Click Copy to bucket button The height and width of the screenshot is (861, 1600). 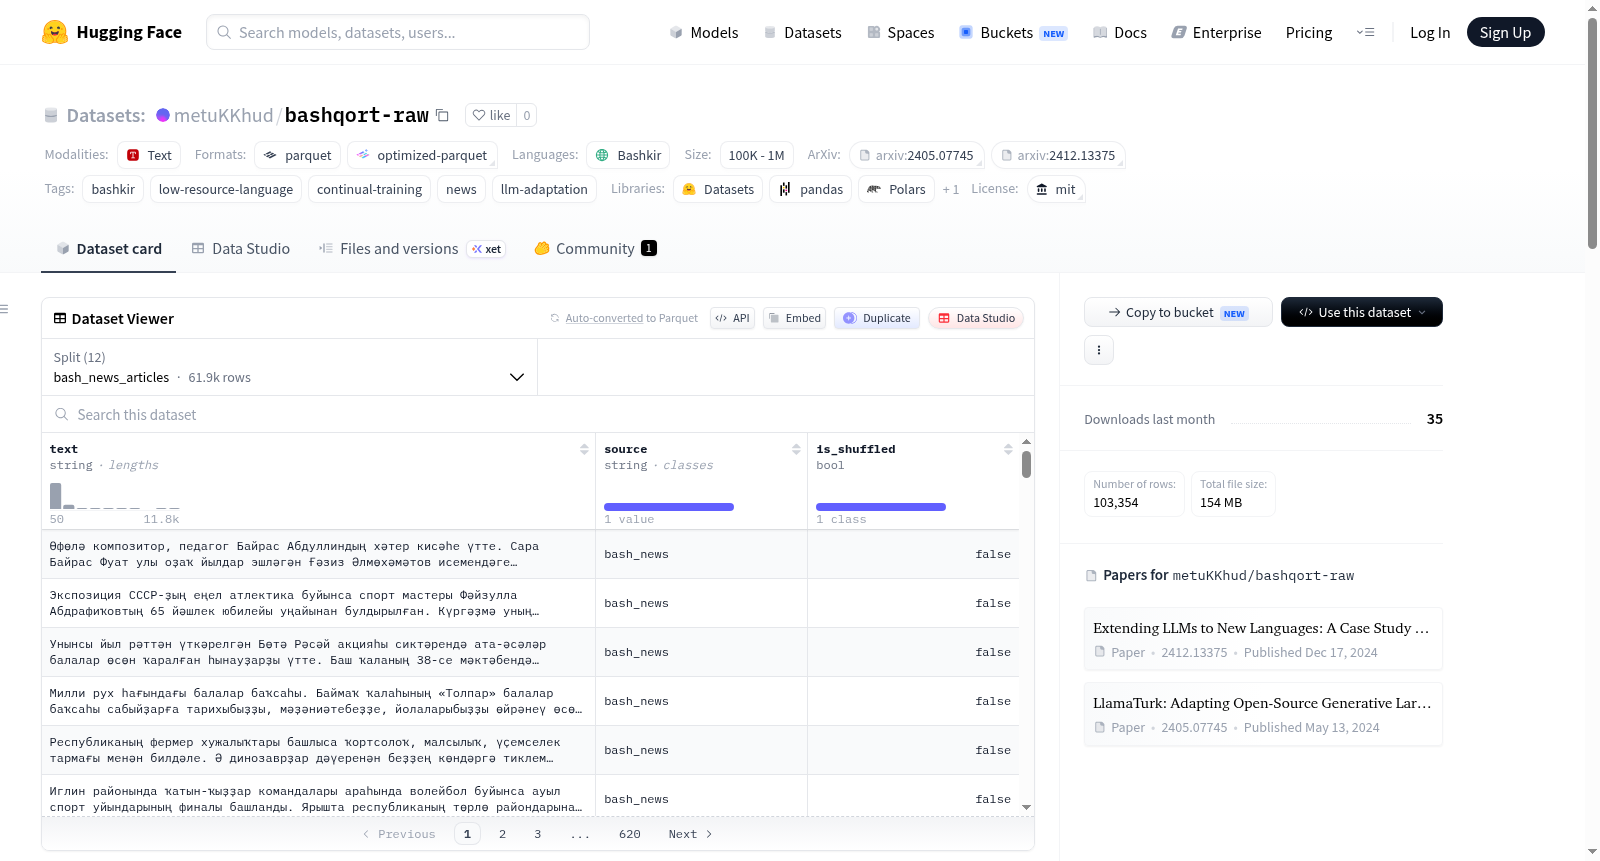tap(1178, 312)
